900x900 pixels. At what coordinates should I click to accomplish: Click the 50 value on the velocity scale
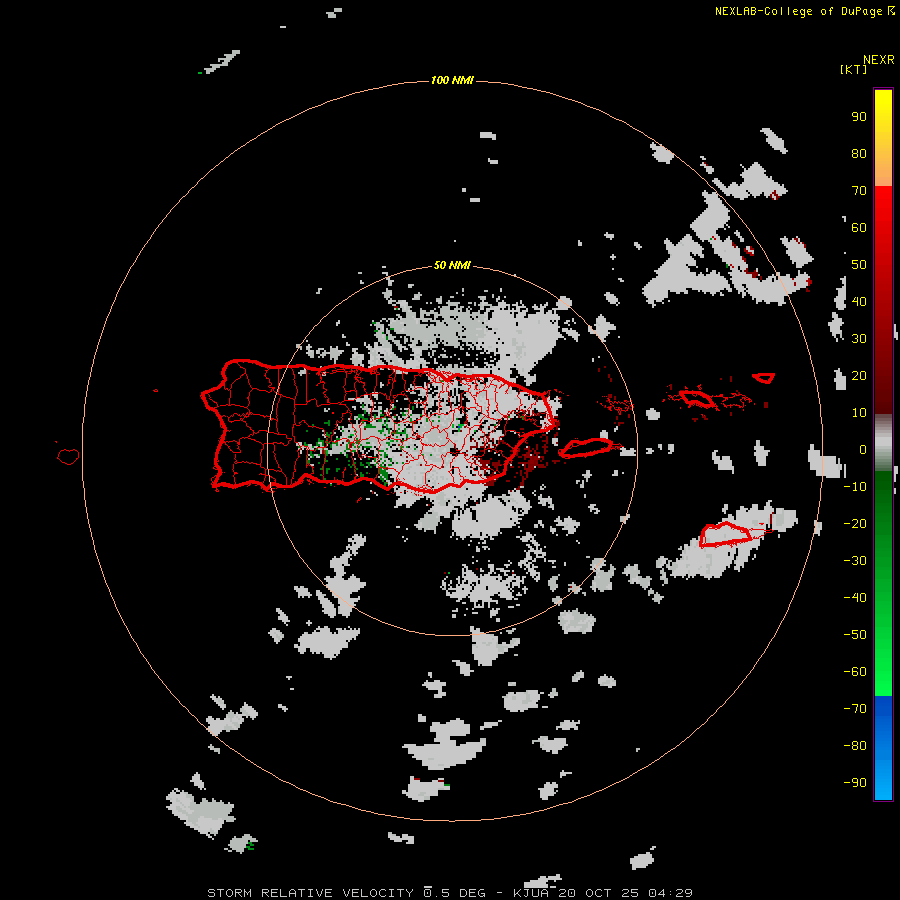point(859,265)
